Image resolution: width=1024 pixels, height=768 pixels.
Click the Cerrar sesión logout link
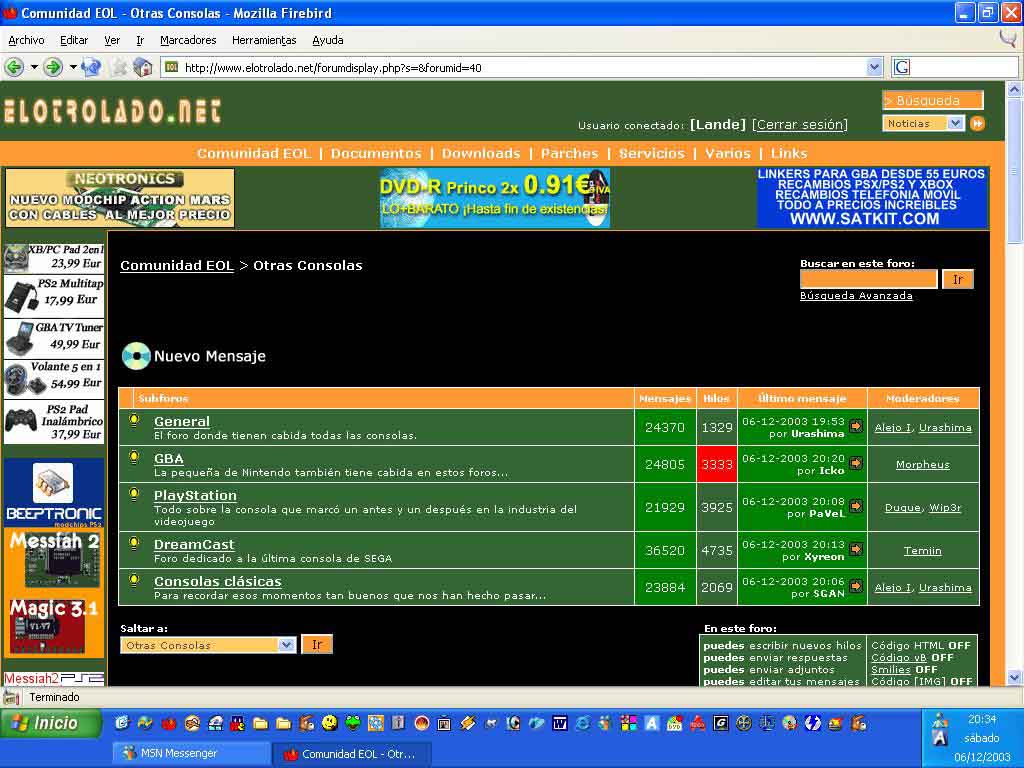800,125
